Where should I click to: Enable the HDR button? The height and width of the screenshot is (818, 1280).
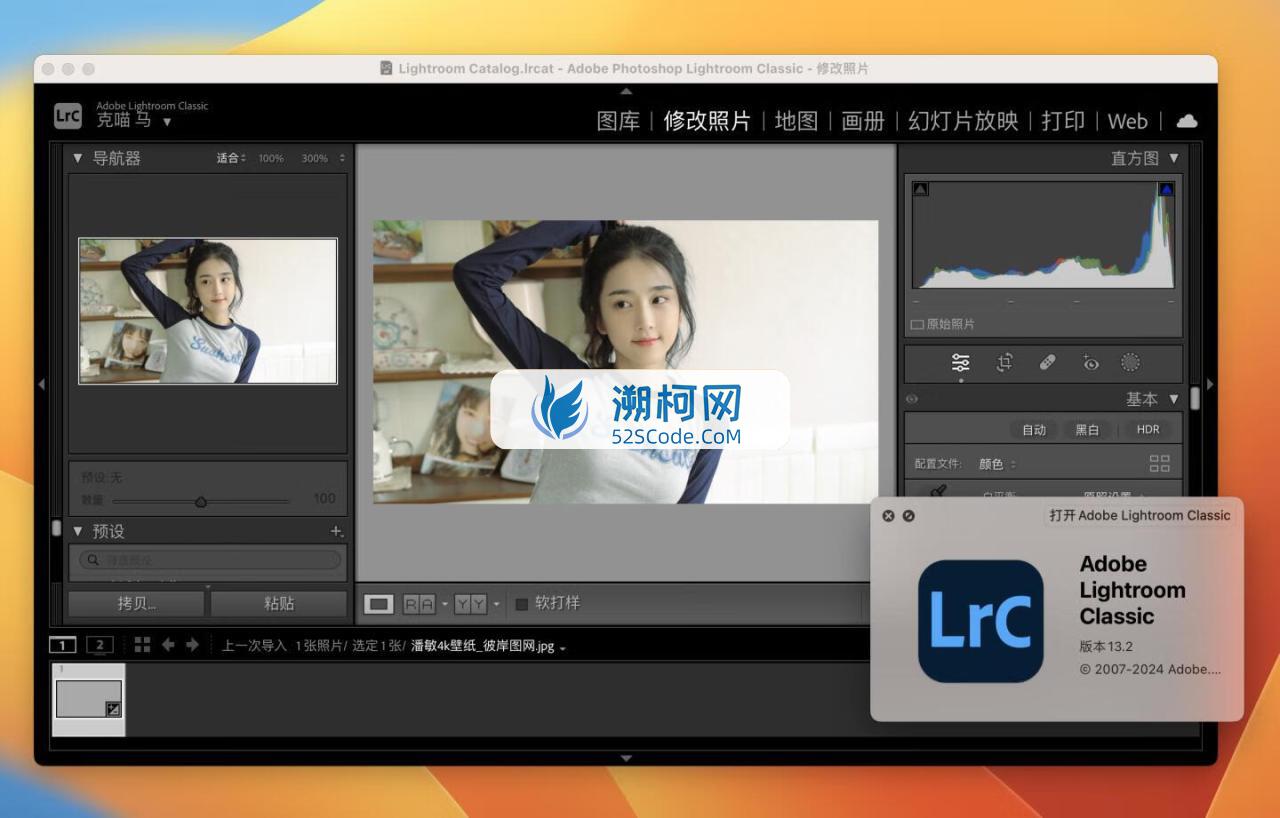(1148, 429)
